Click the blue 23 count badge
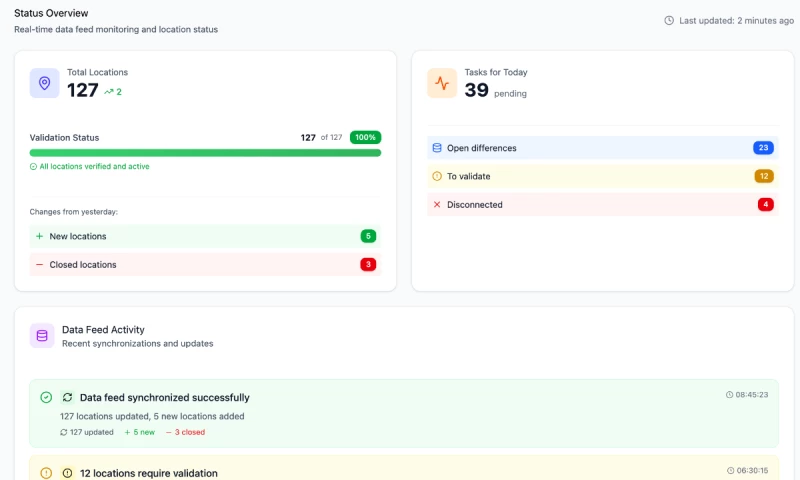 tap(763, 148)
